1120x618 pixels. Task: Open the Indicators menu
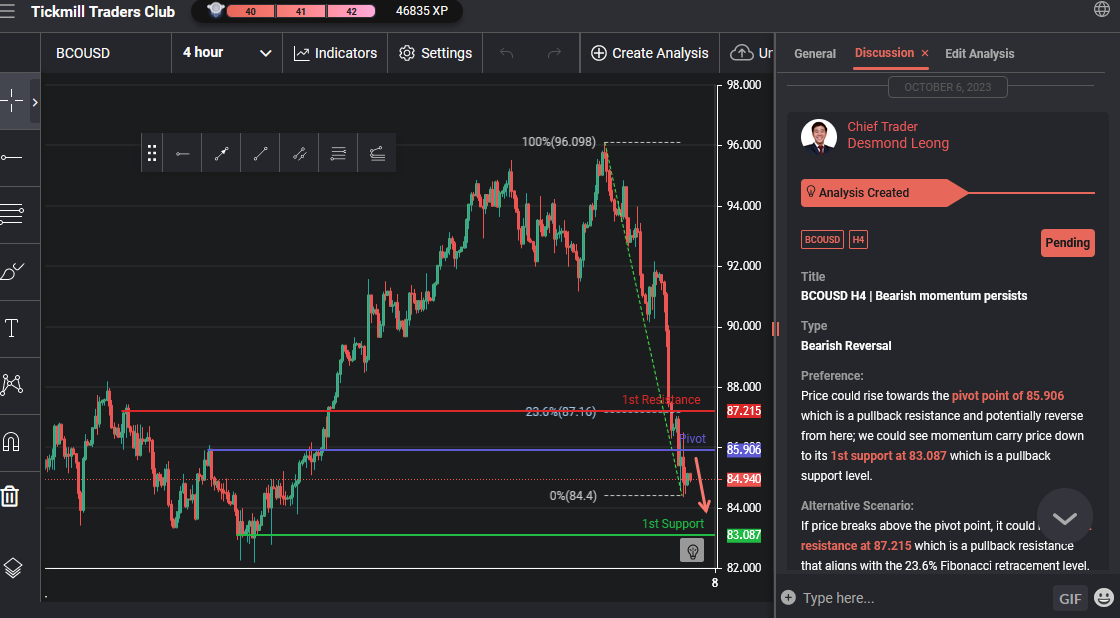coord(335,53)
